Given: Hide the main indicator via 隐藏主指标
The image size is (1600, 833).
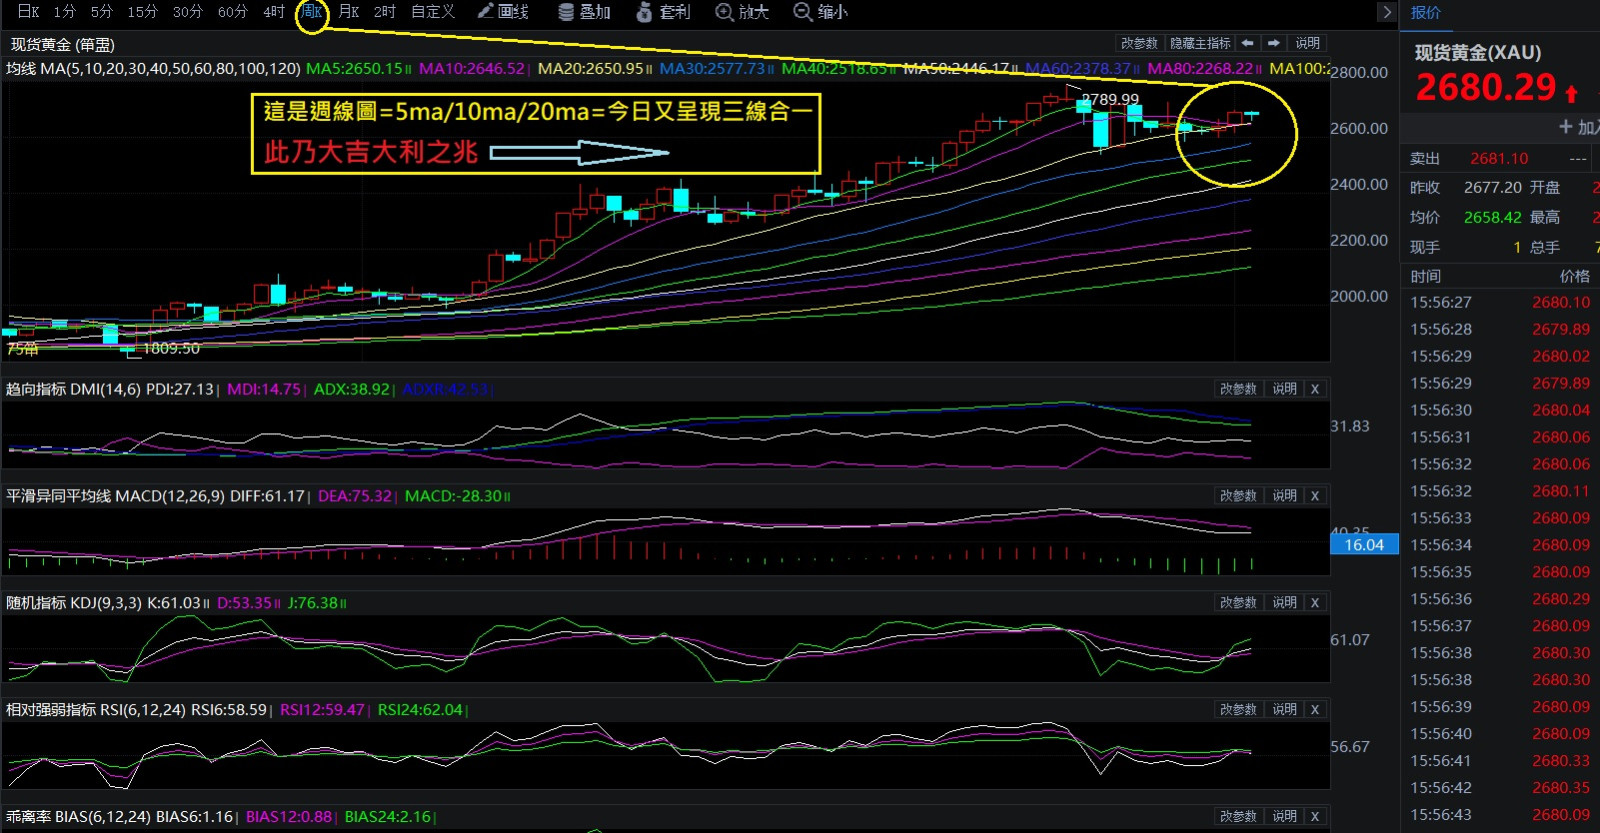Looking at the screenshot, I should [1200, 43].
